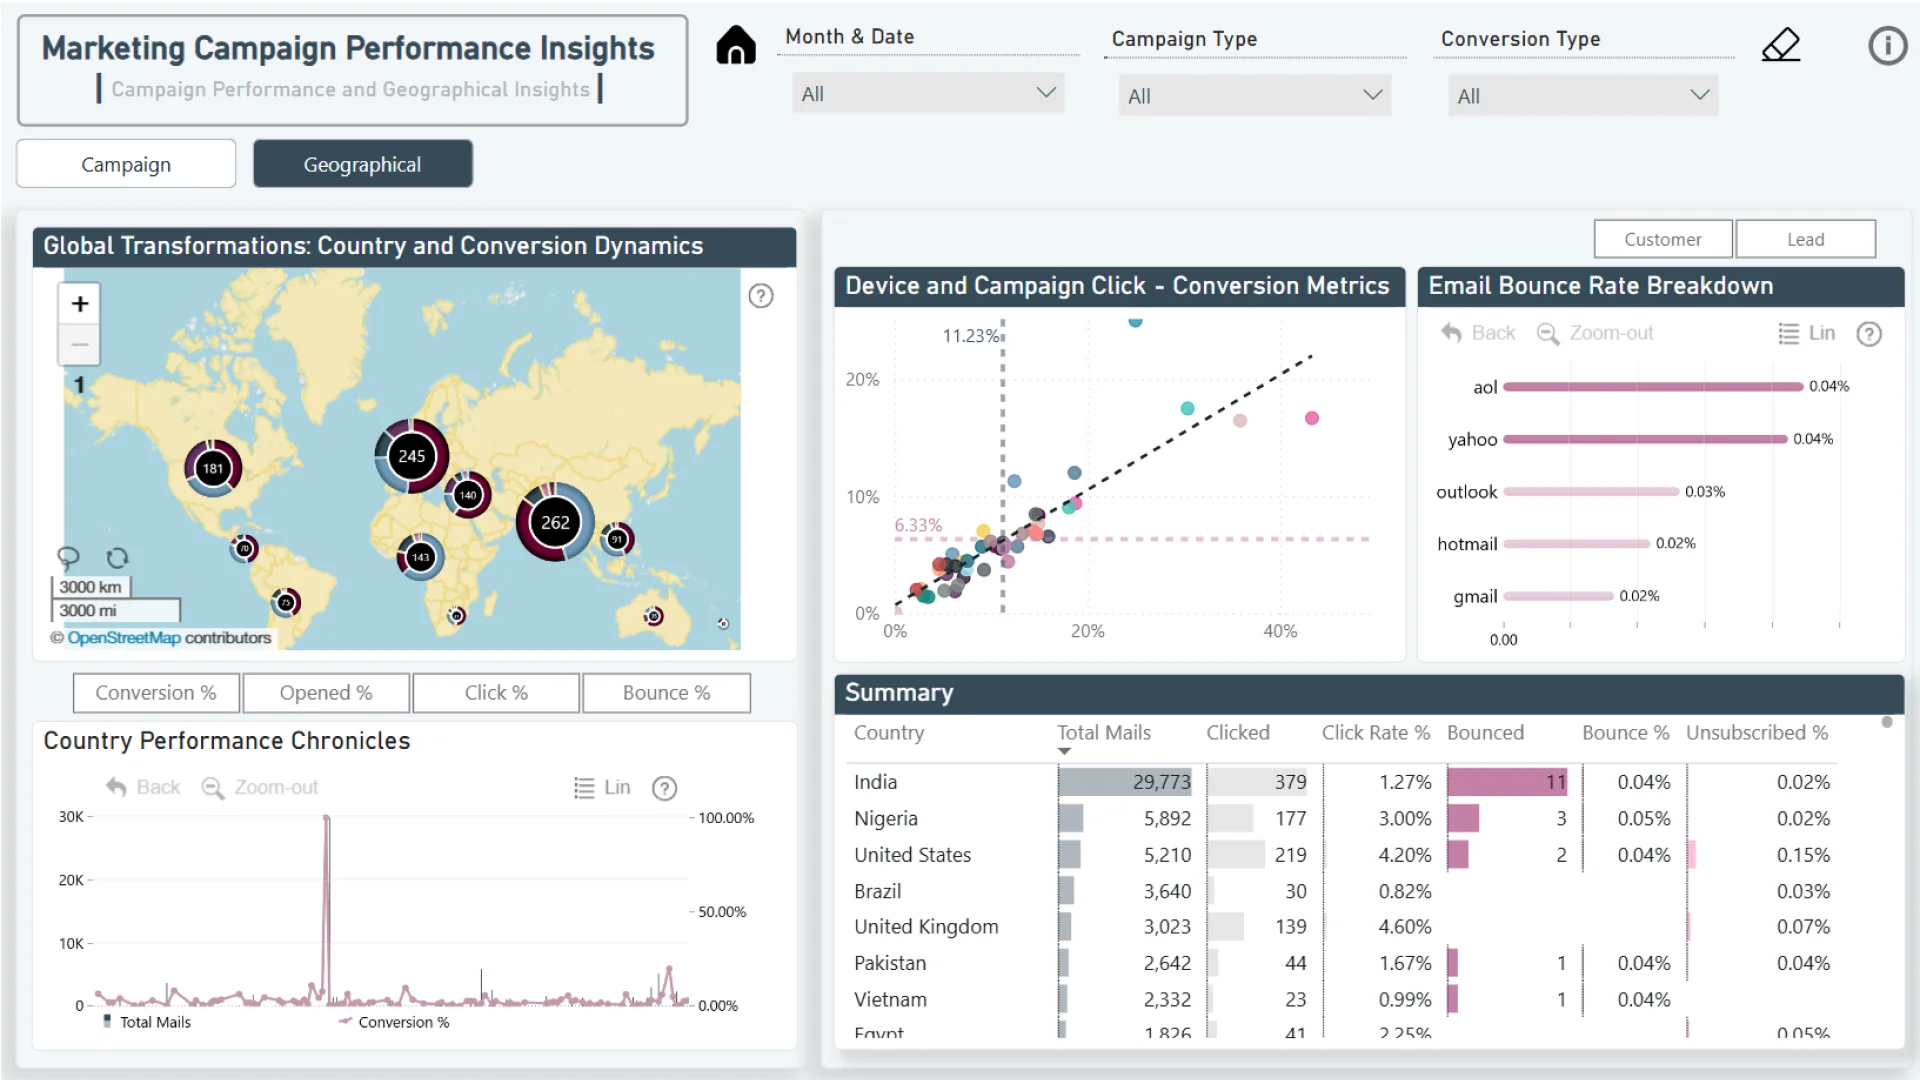Zoom out on the map with minus
1920x1080 pixels.
(80, 344)
